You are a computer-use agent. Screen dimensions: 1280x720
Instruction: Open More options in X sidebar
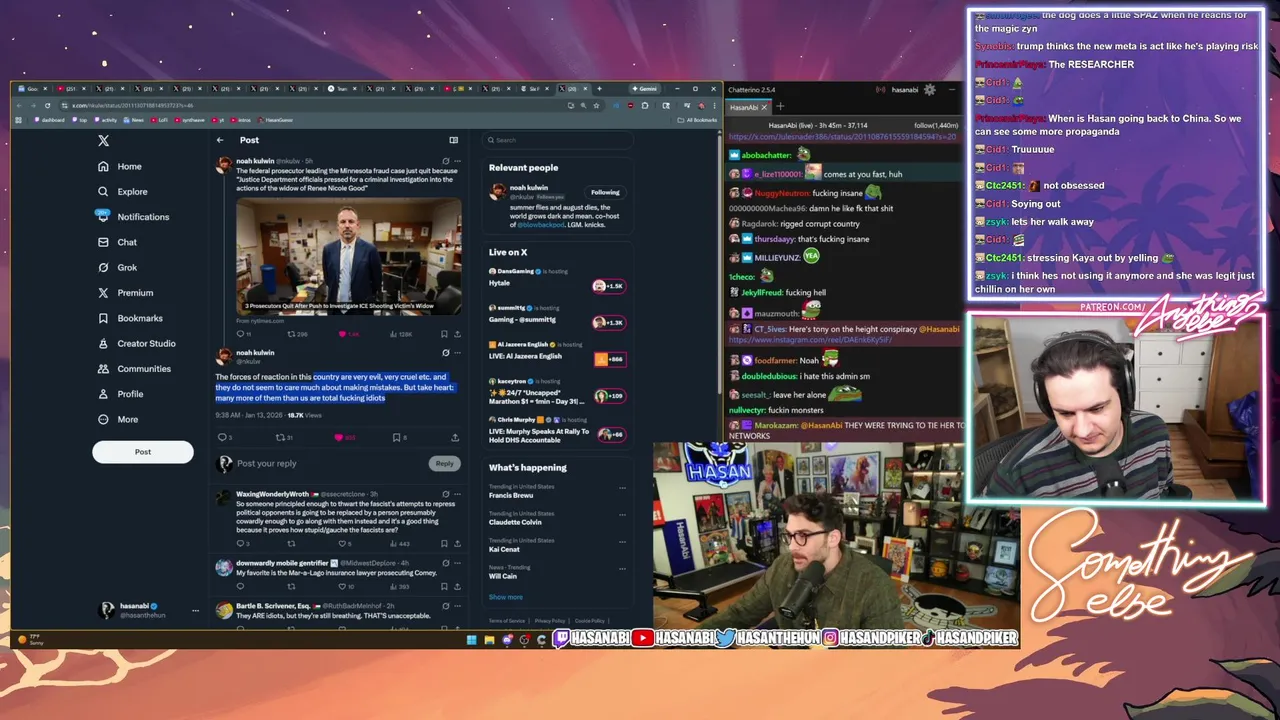point(118,419)
